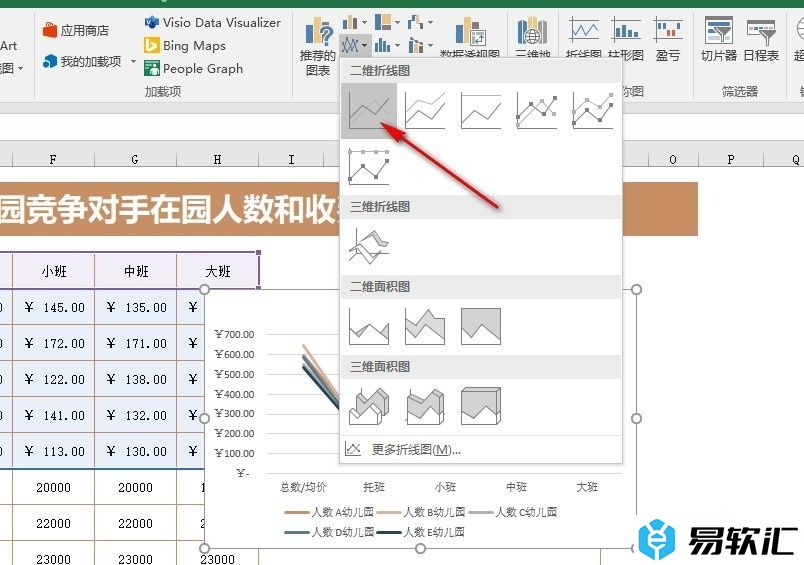Insert a People Graph

pos(194,68)
